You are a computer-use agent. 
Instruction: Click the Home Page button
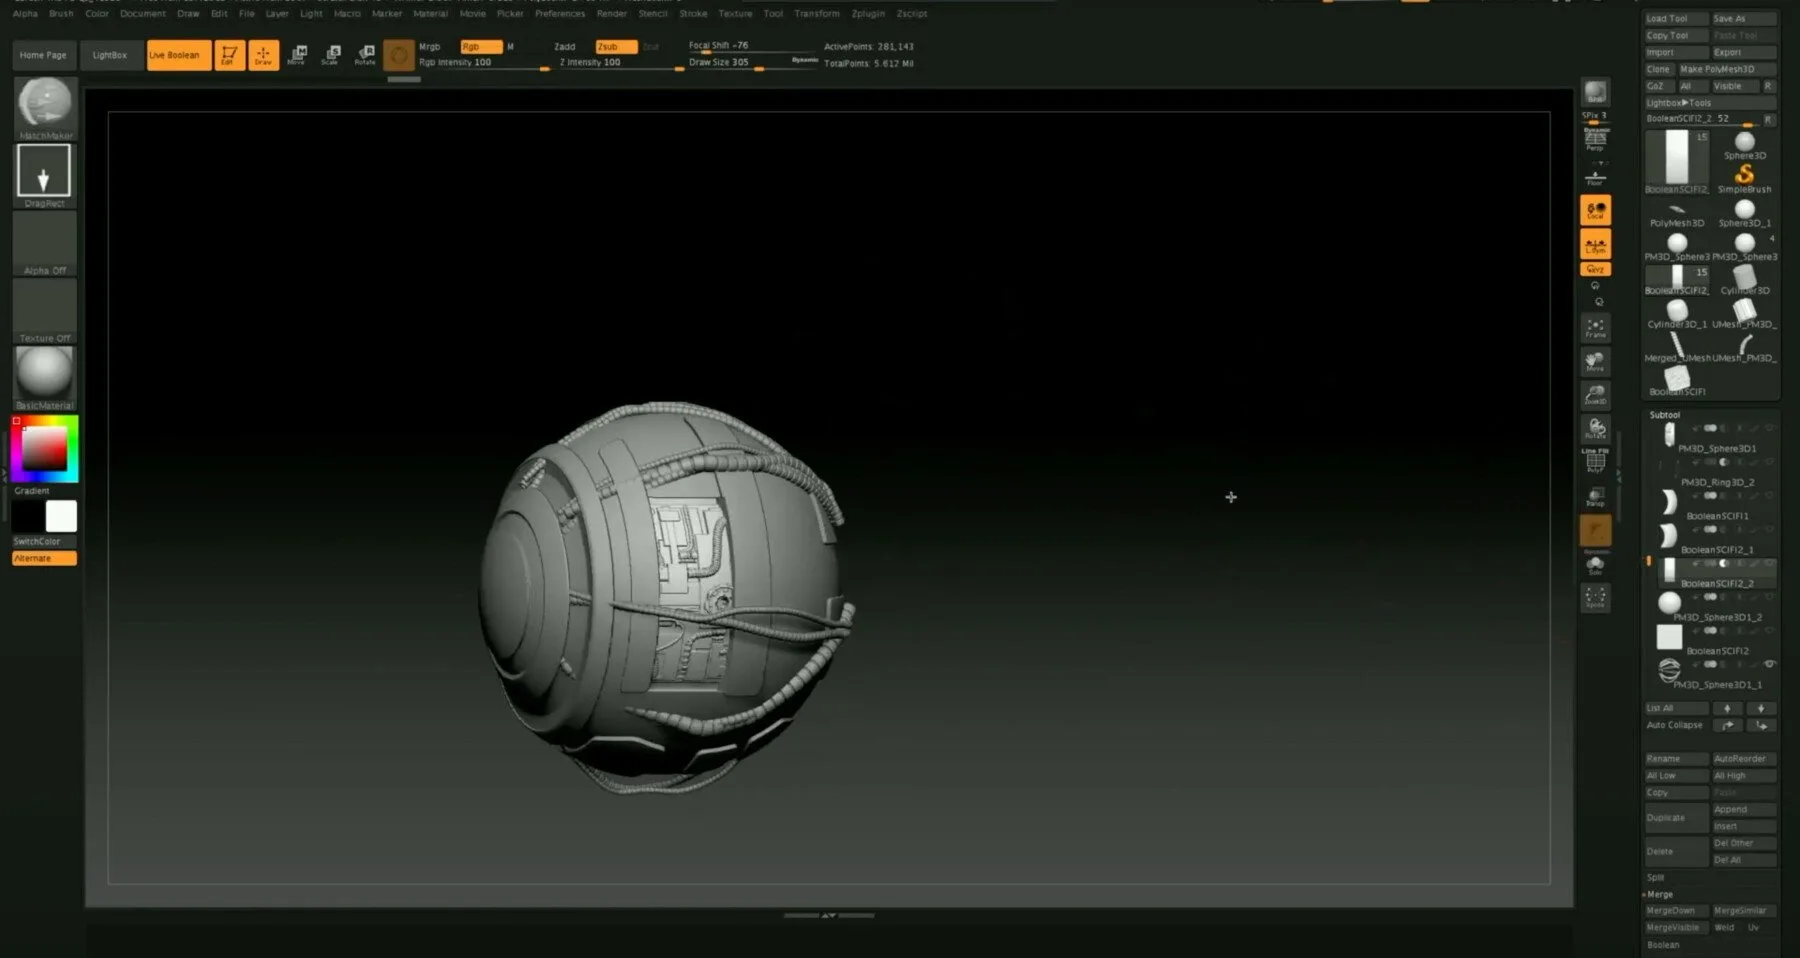[44, 55]
